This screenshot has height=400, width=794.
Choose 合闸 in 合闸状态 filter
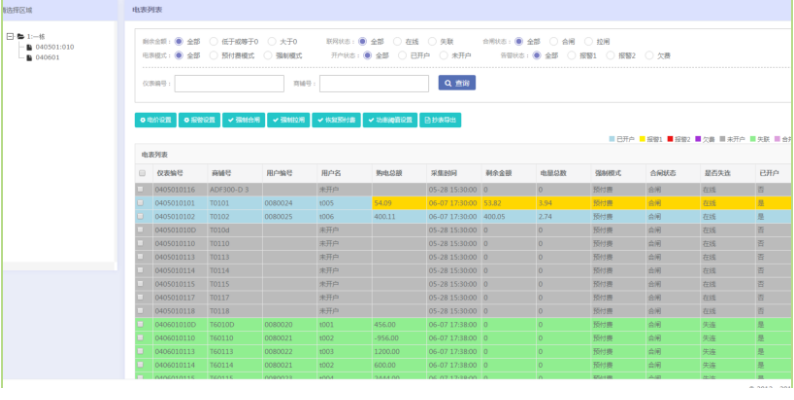[x=554, y=42]
